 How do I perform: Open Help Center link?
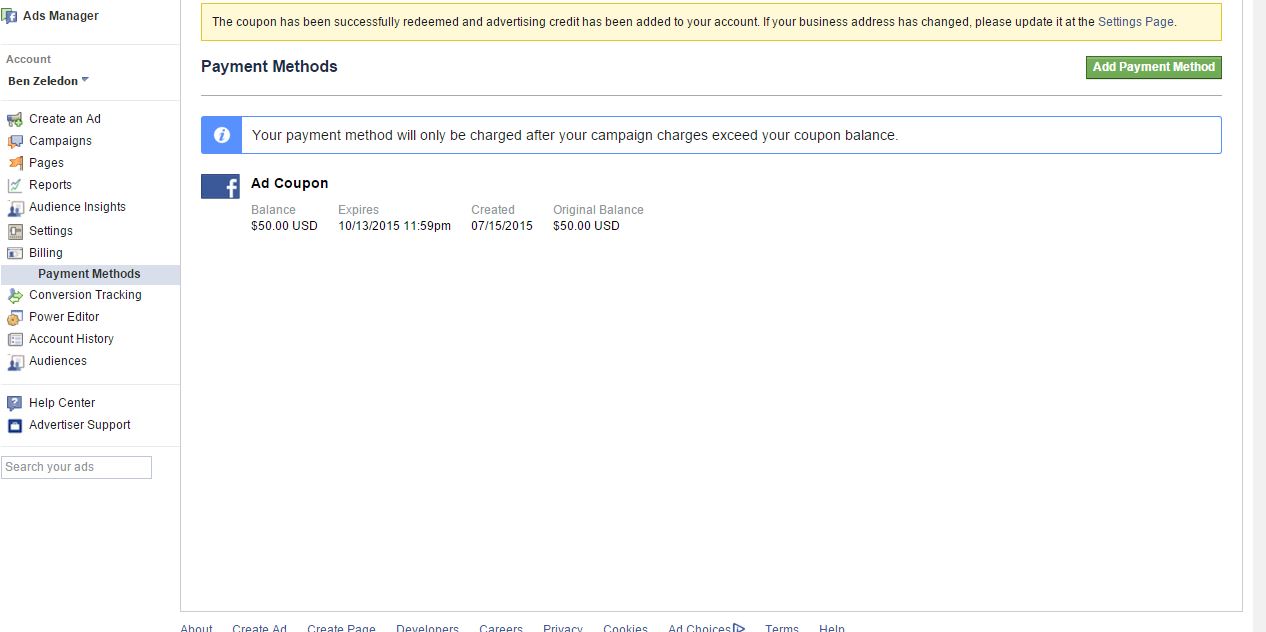(62, 403)
